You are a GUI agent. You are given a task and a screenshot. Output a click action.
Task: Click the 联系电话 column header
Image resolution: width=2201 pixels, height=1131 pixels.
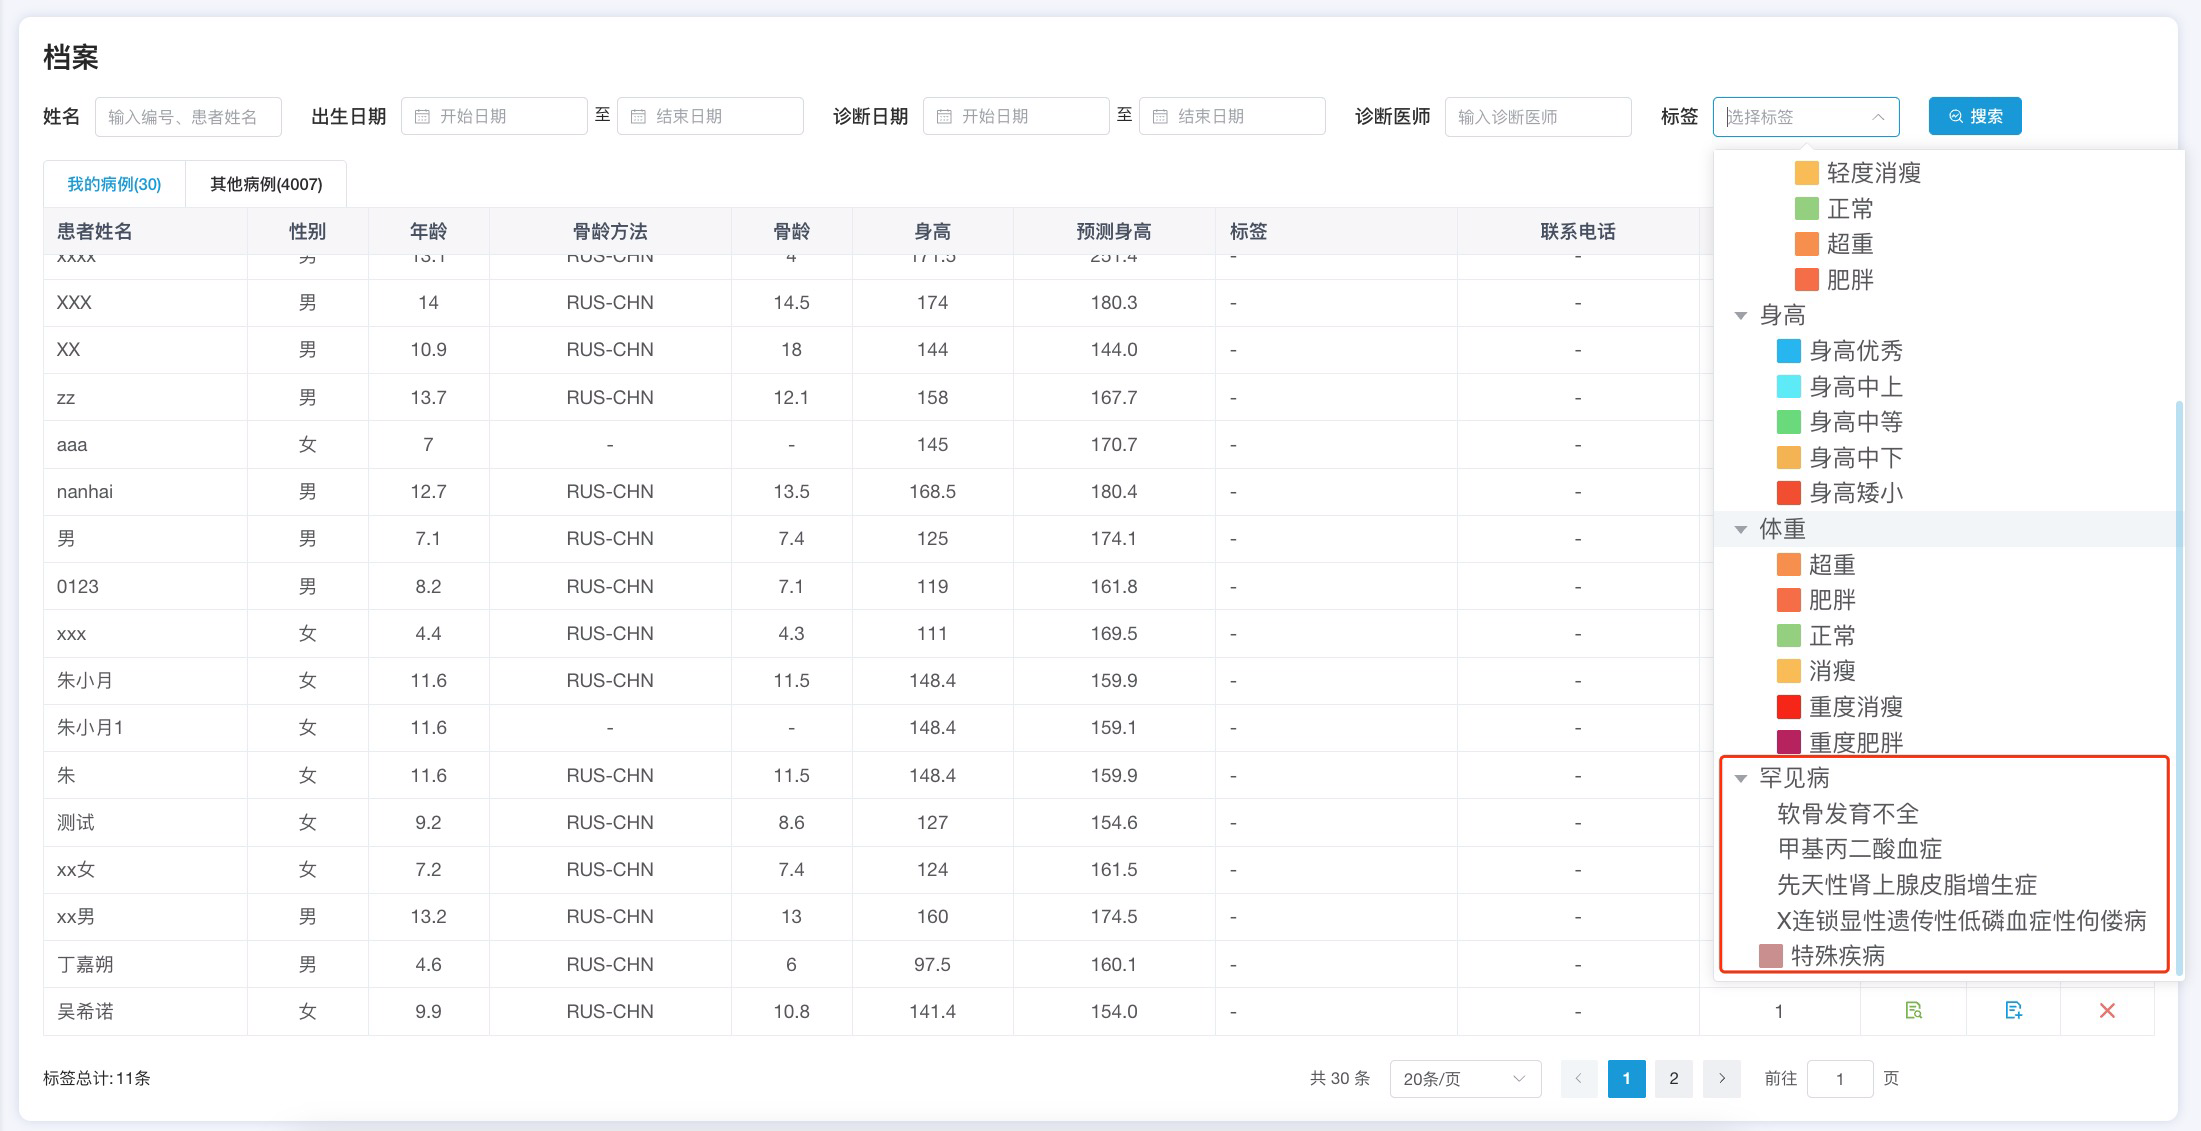[x=1578, y=232]
